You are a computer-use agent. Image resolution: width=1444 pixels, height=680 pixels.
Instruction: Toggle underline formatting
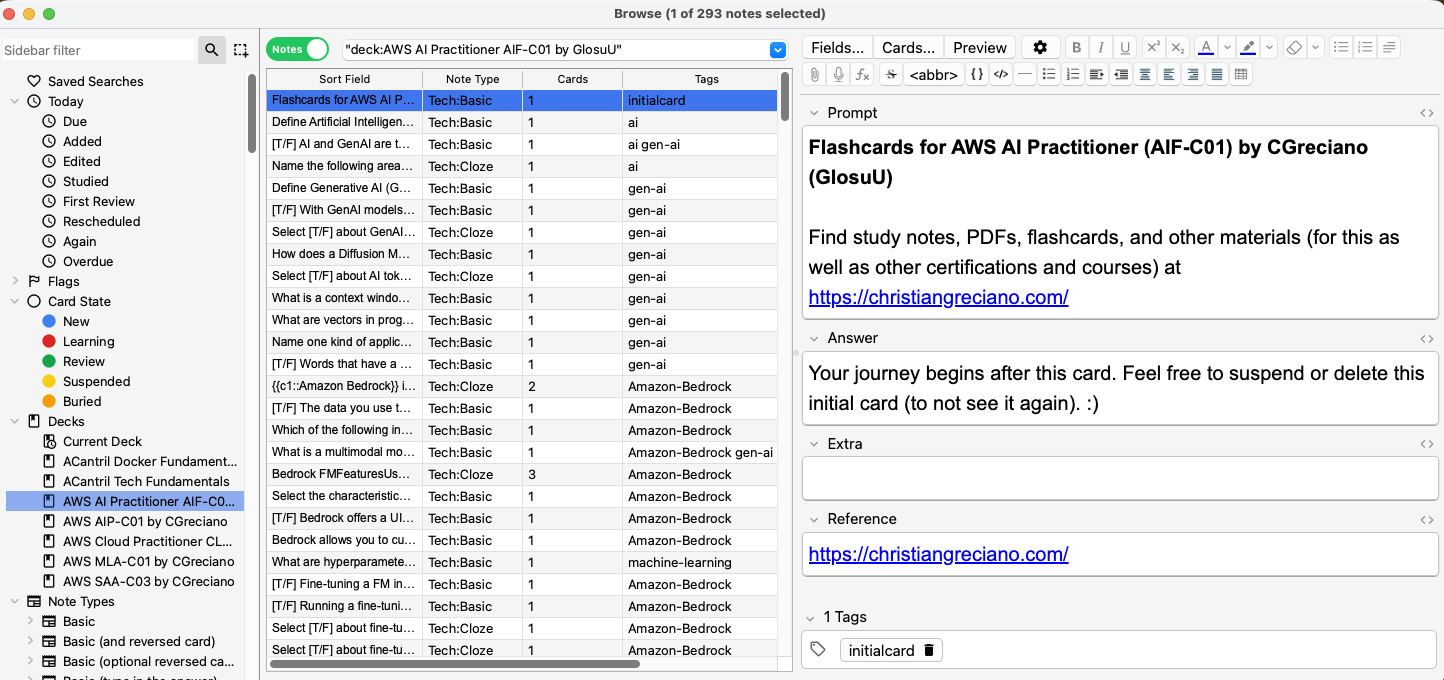click(1125, 48)
